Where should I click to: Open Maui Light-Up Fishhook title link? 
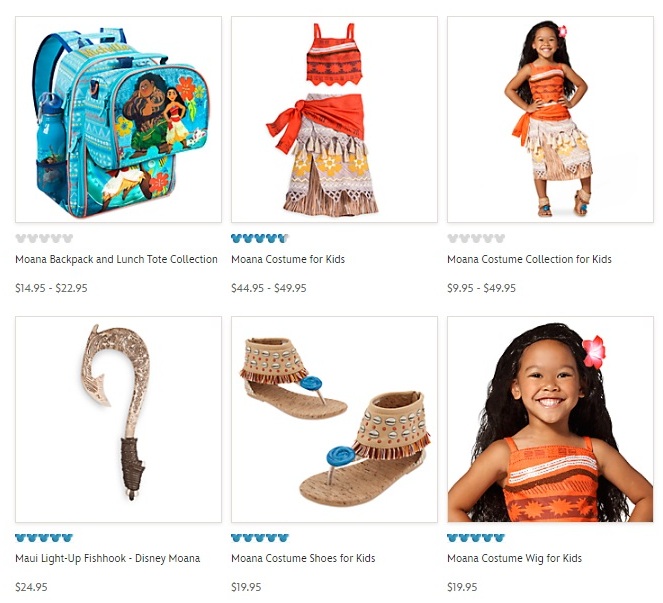(107, 559)
